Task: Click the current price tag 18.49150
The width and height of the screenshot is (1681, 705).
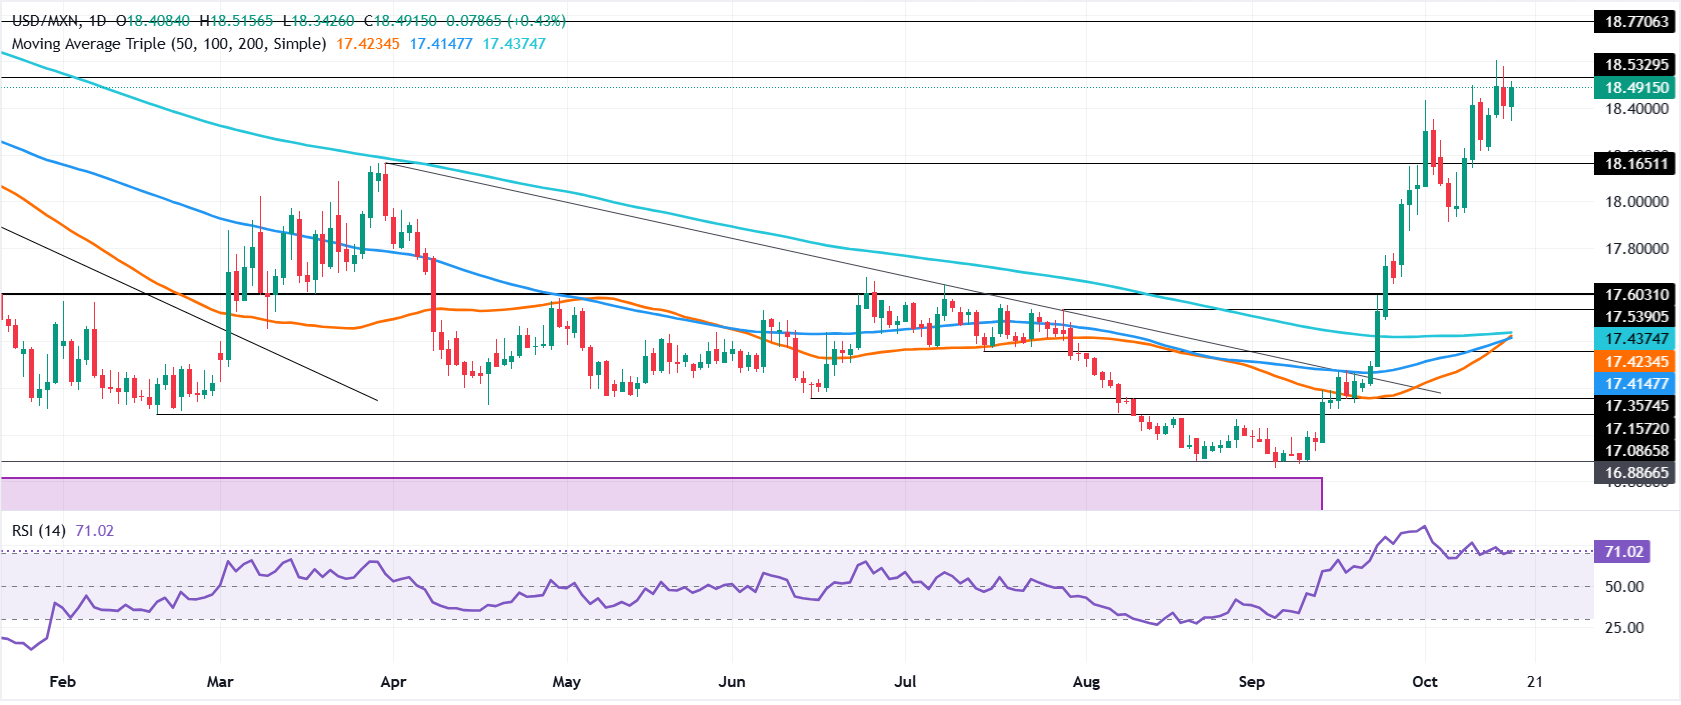Action: [1636, 88]
